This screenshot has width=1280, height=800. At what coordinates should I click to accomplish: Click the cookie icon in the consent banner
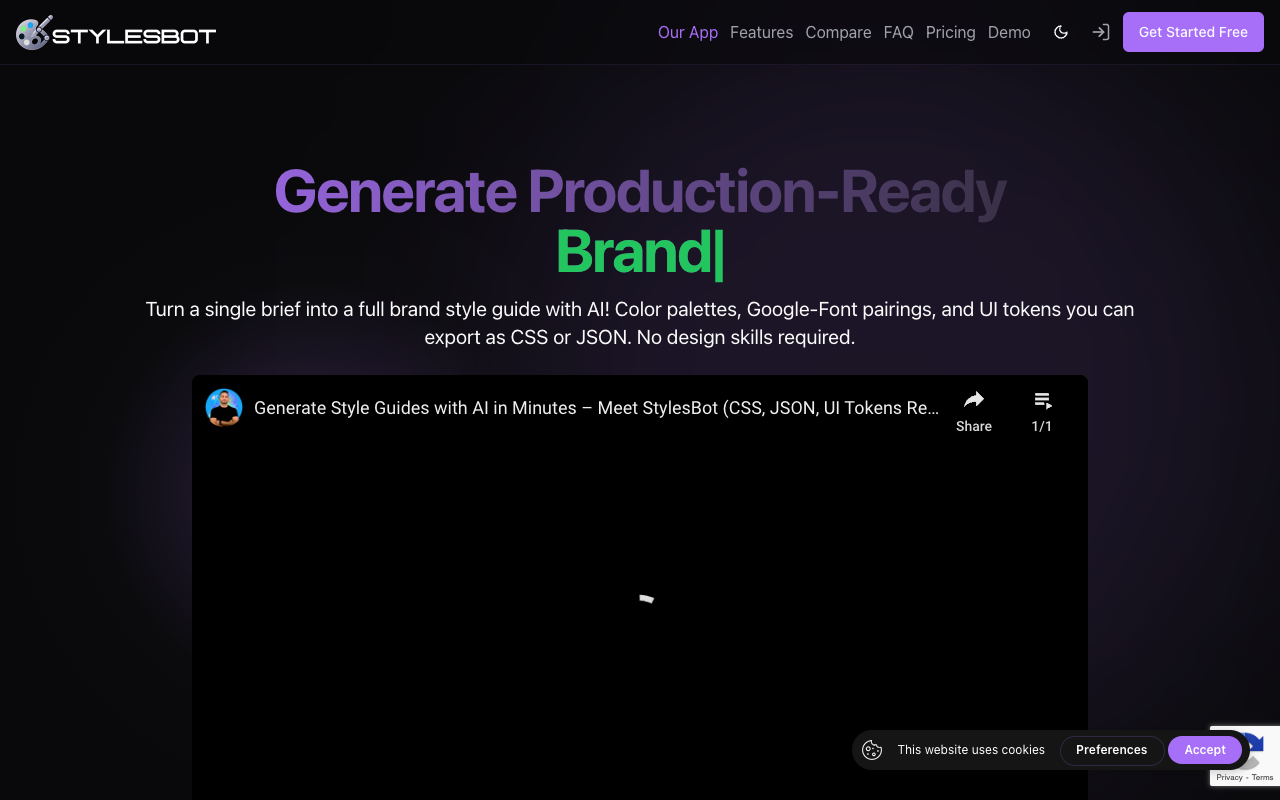click(872, 750)
